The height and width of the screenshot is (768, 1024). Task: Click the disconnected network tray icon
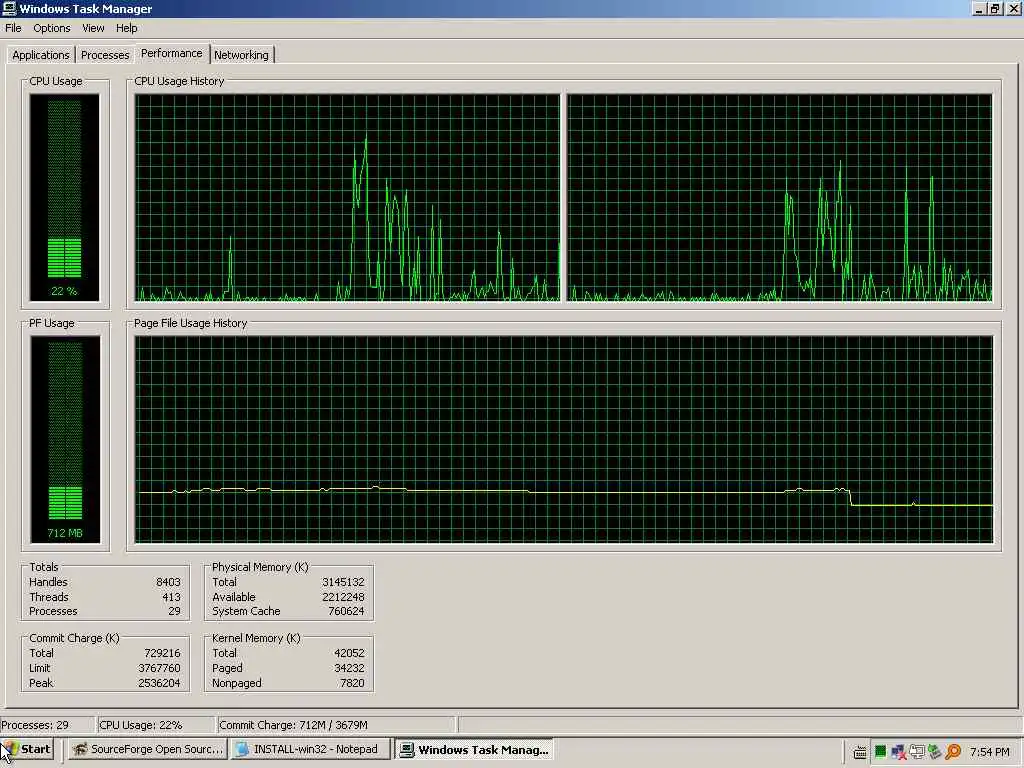(899, 752)
